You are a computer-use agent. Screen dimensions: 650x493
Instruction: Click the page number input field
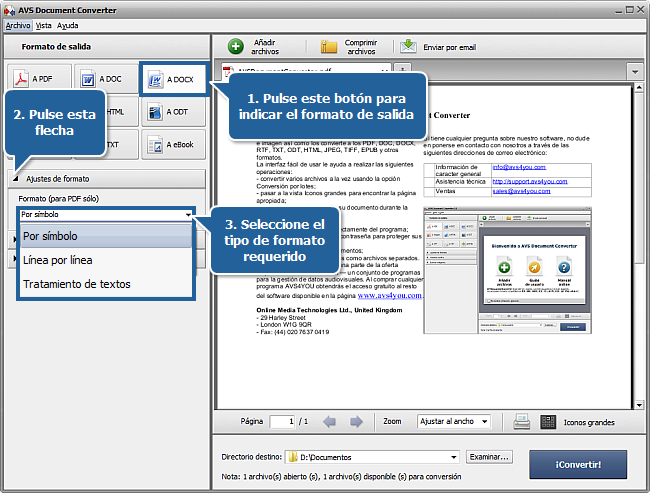(282, 422)
